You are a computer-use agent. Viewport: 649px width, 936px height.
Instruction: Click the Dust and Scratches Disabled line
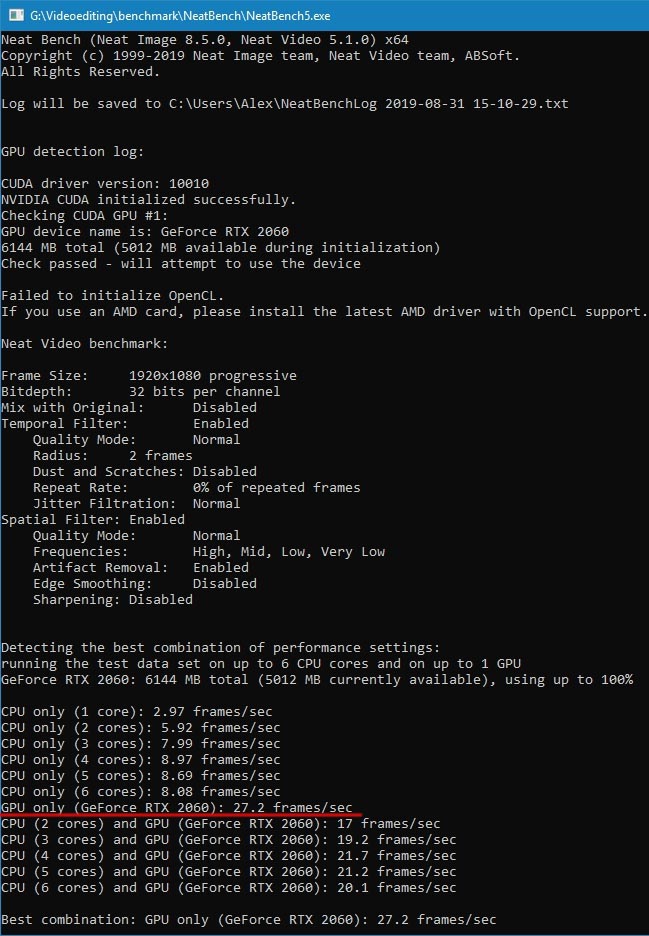(x=144, y=472)
